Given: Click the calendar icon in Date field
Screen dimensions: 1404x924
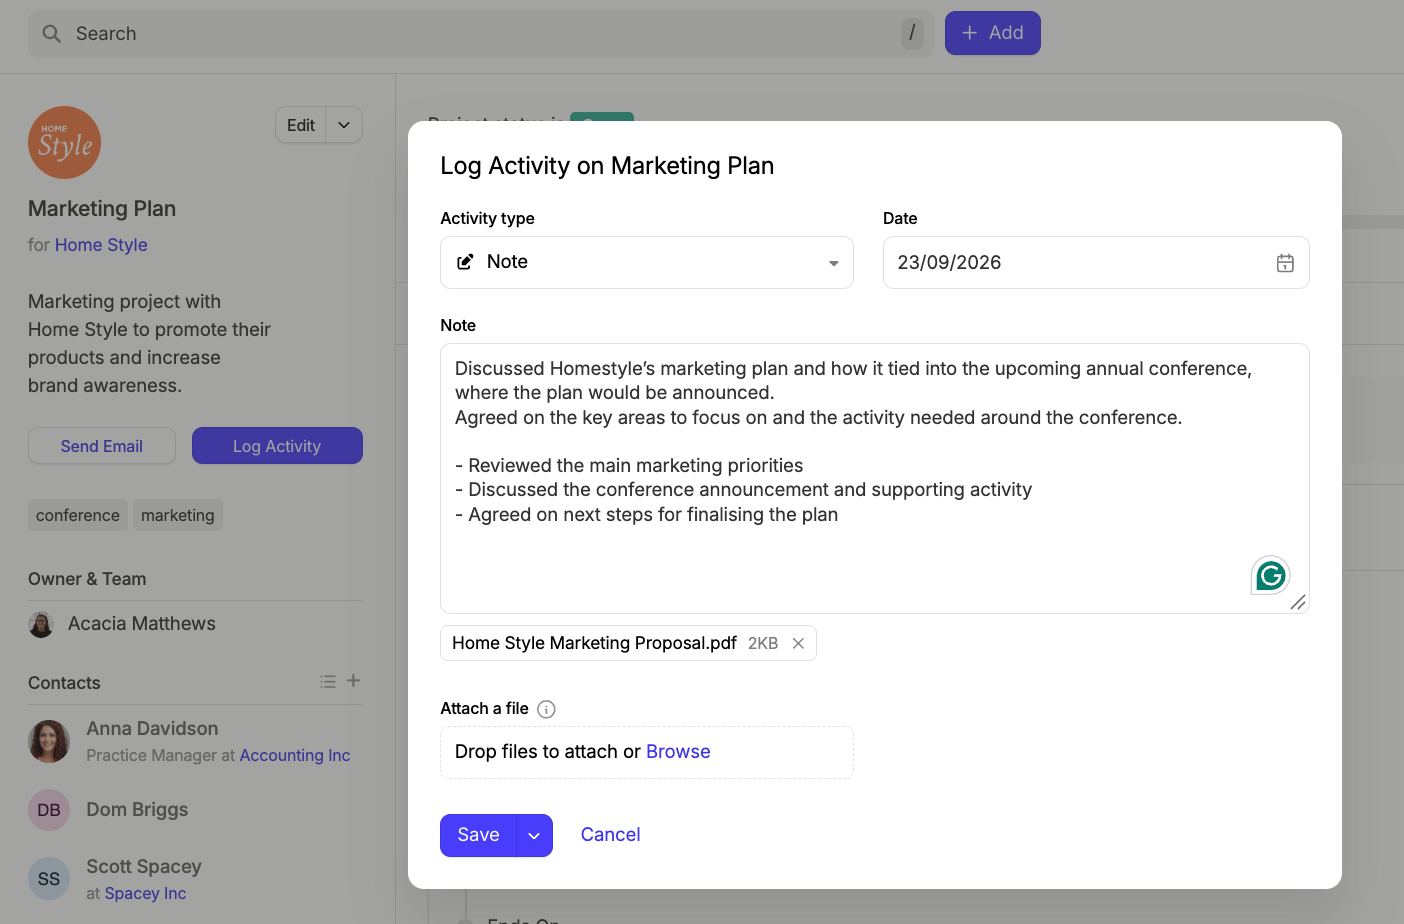Looking at the screenshot, I should pos(1285,263).
